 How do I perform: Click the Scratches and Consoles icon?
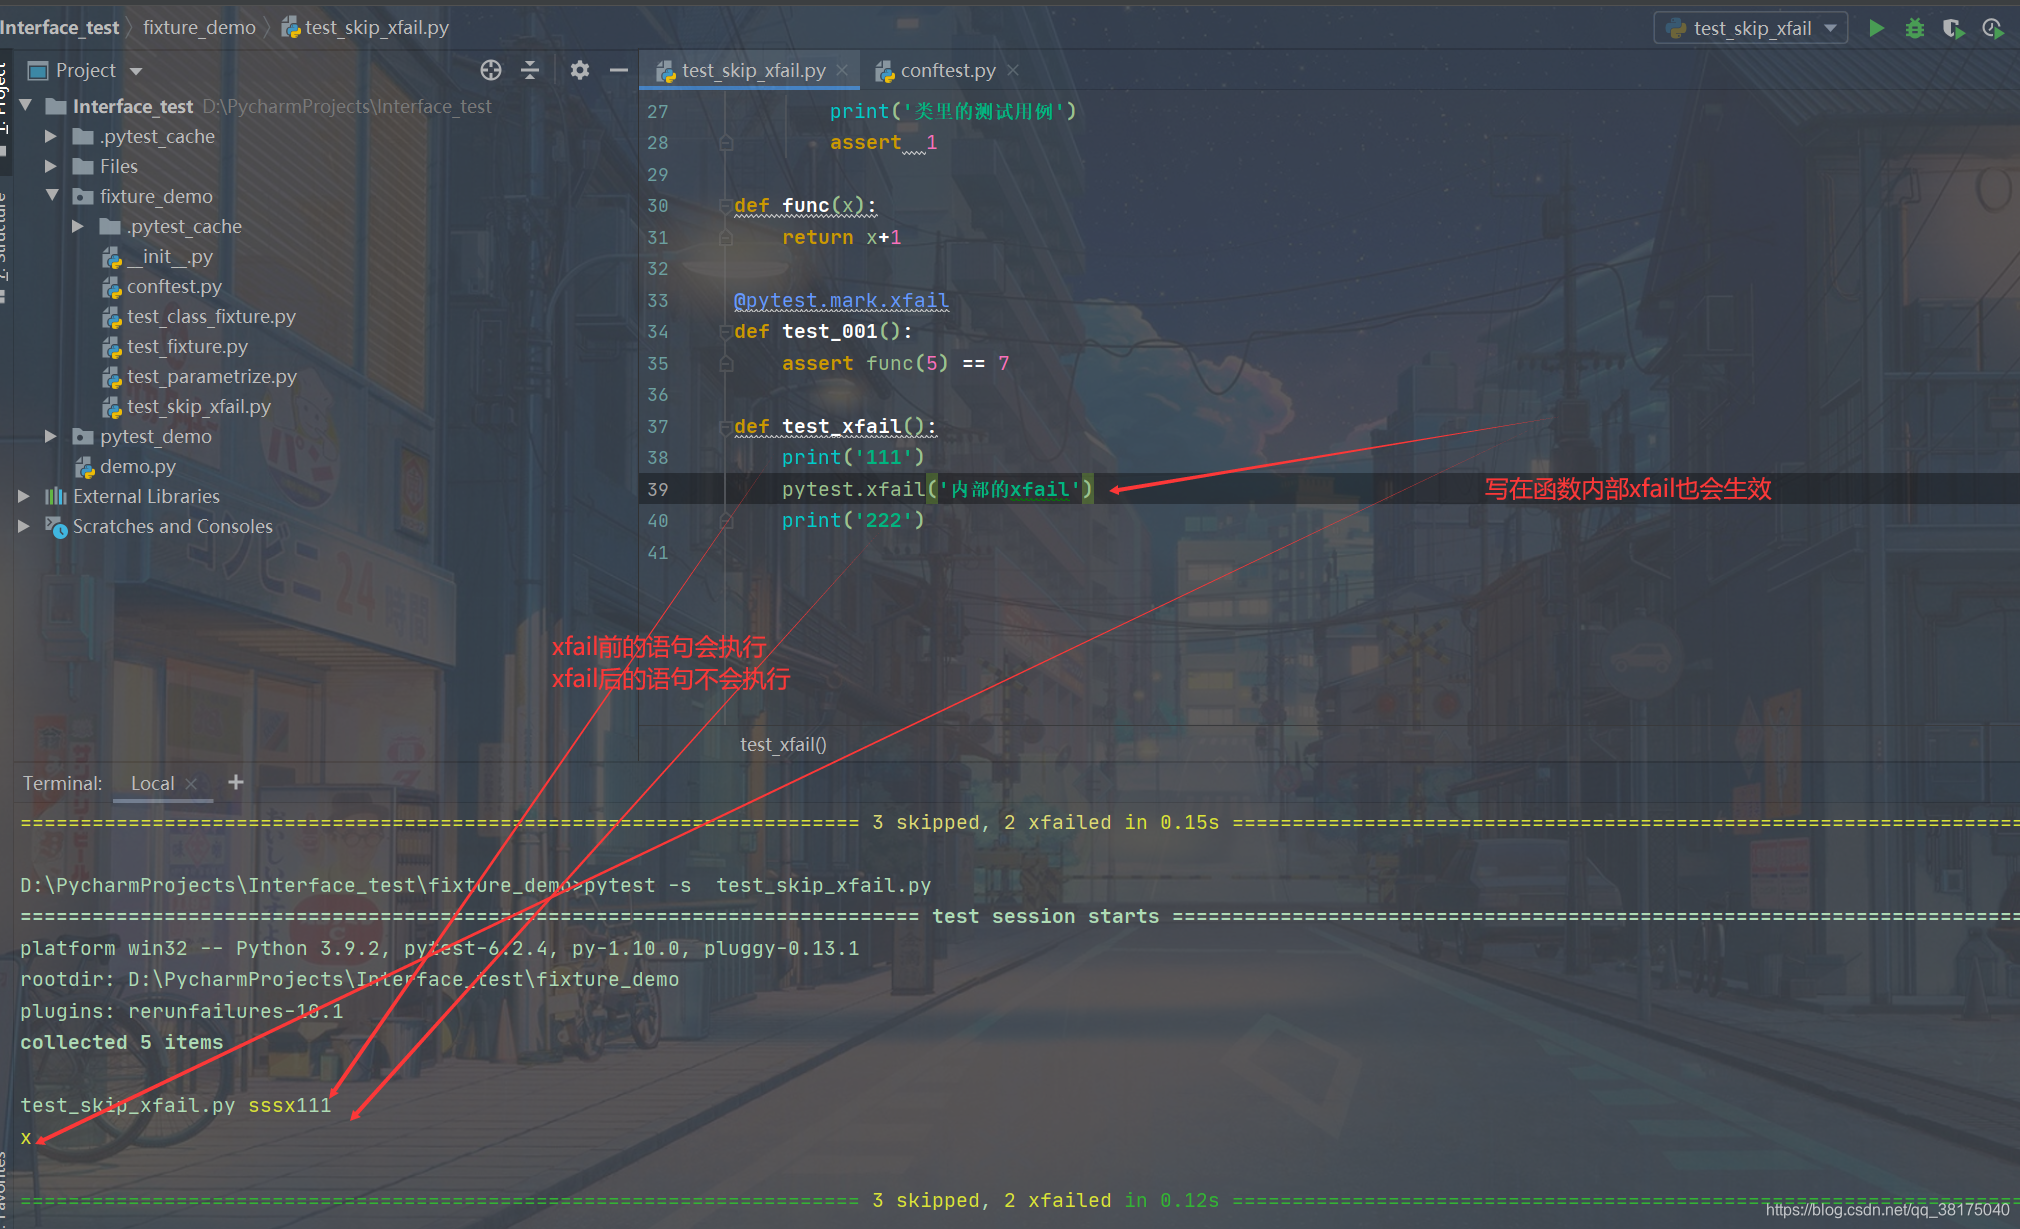pos(56,526)
